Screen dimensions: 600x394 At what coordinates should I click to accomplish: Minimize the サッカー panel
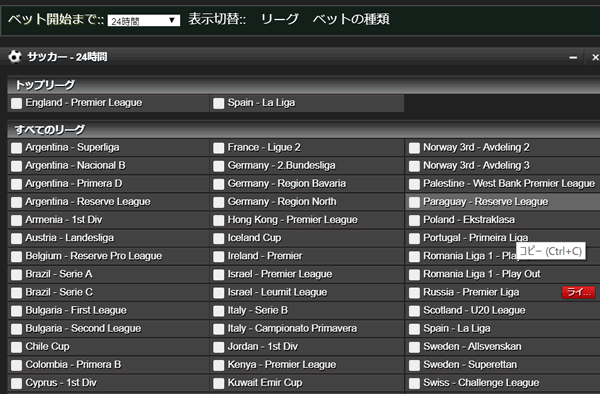573,57
